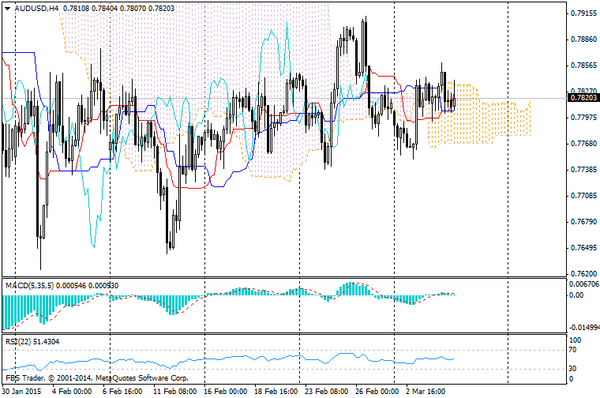Click the 2 Mar 16:00 time label
This screenshot has height=398, width=600.
[426, 391]
